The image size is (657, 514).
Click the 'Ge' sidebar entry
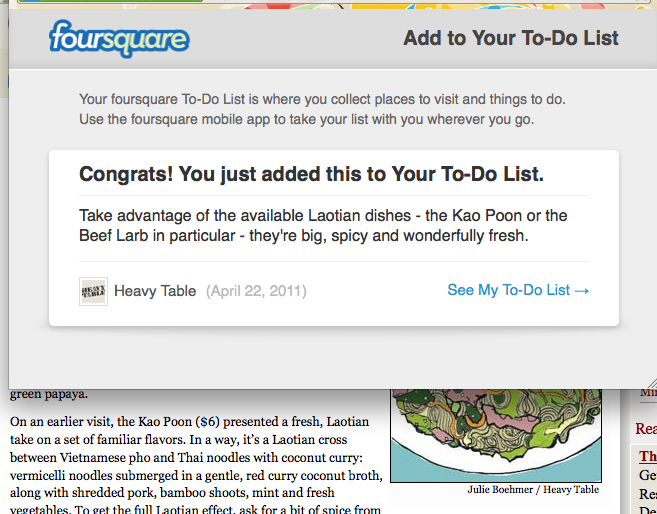tap(648, 475)
